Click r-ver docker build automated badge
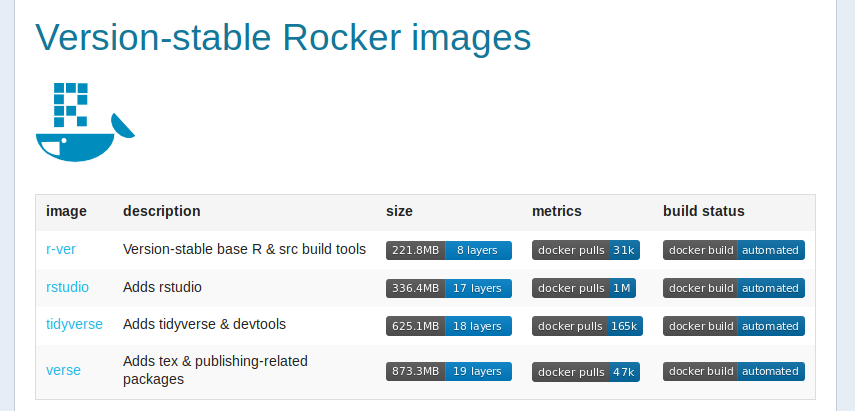The height and width of the screenshot is (411, 855). [x=734, y=250]
